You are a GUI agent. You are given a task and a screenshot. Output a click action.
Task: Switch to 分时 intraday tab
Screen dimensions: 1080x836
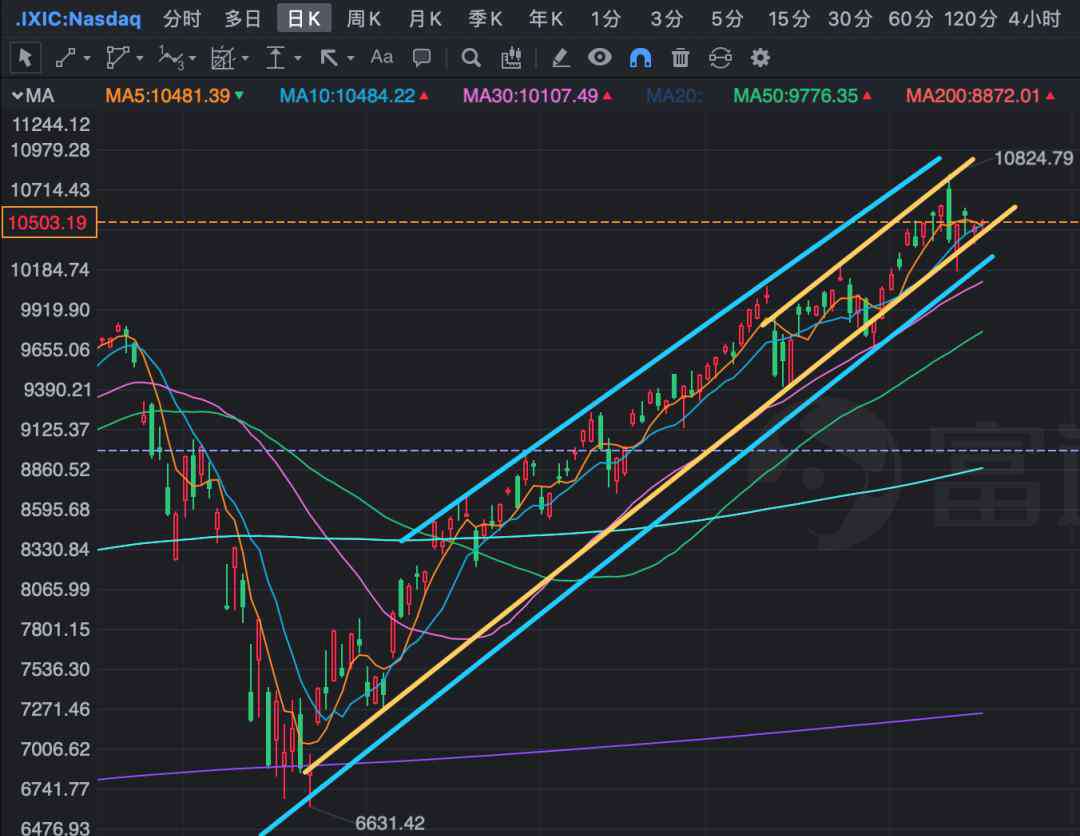click(x=182, y=19)
